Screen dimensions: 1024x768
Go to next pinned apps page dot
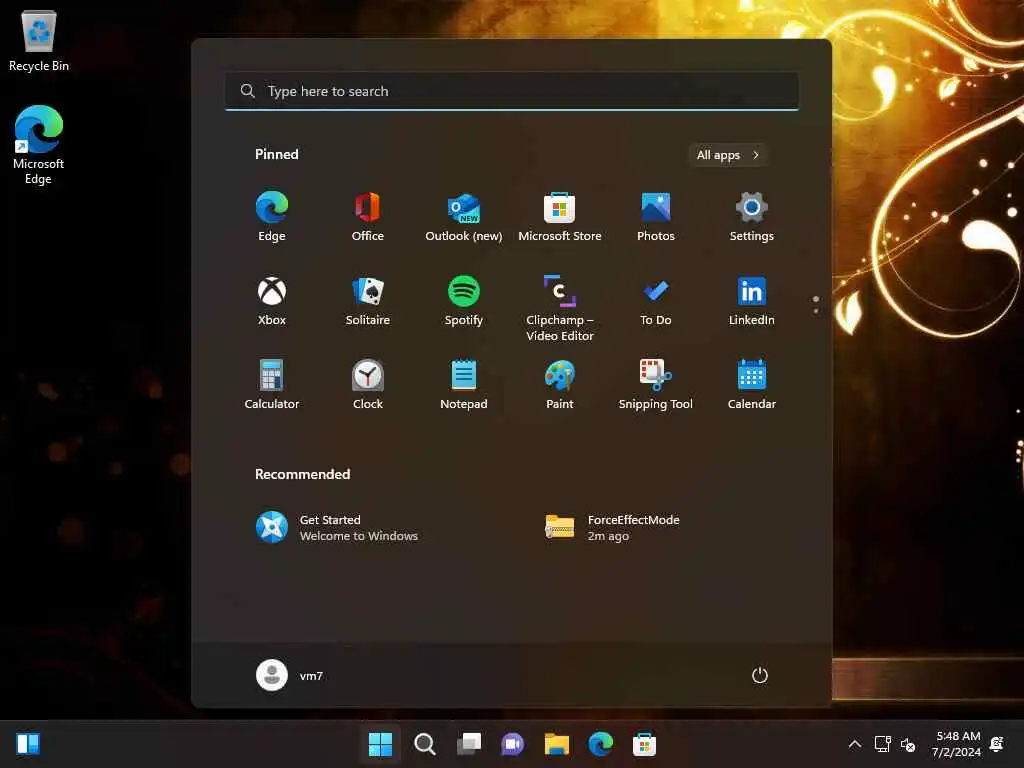click(816, 311)
